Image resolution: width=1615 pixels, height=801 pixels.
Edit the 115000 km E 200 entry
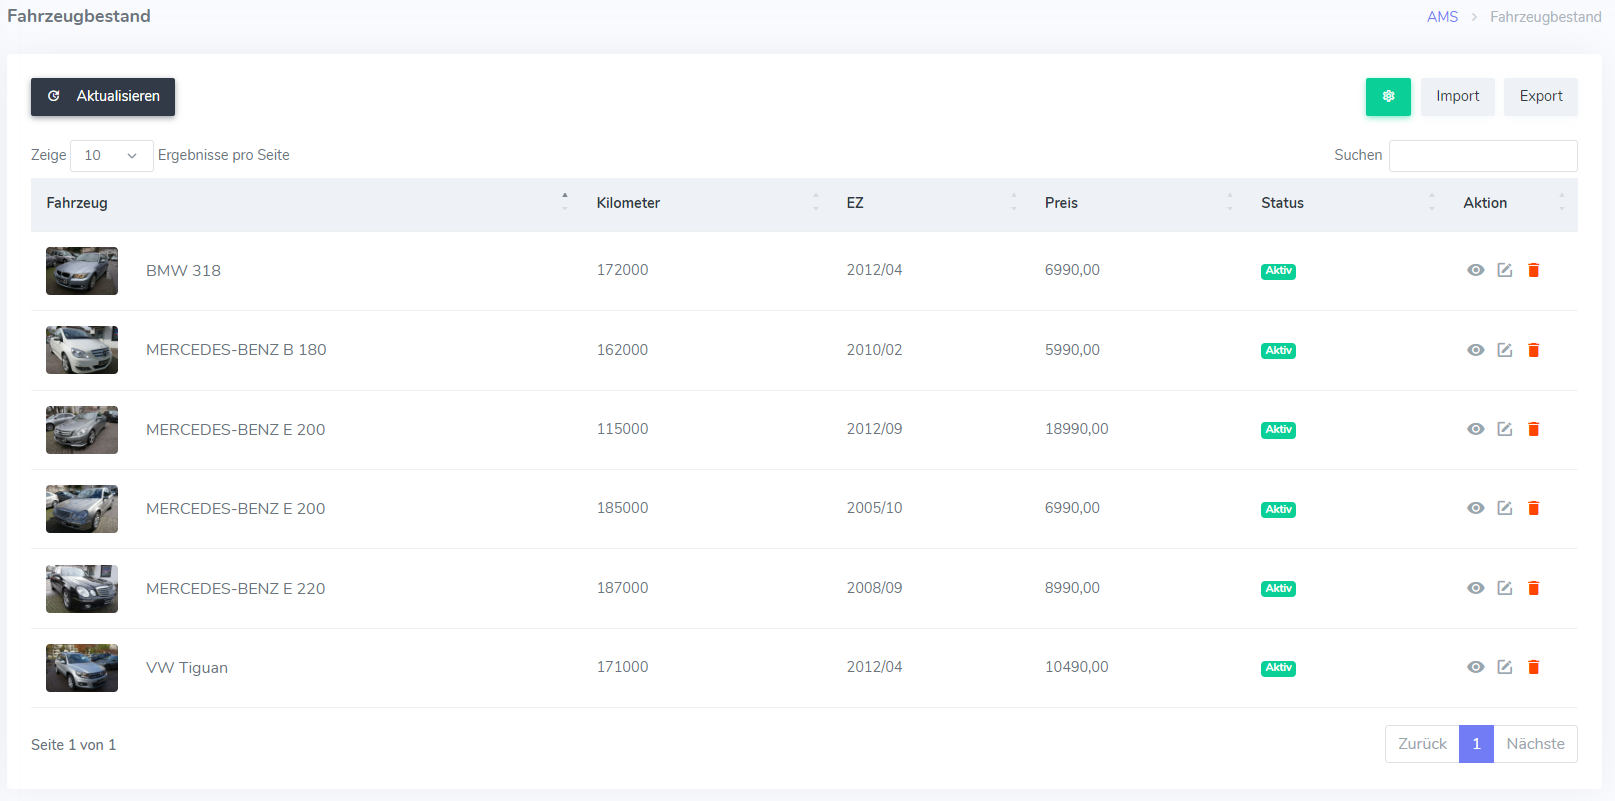pos(1504,429)
